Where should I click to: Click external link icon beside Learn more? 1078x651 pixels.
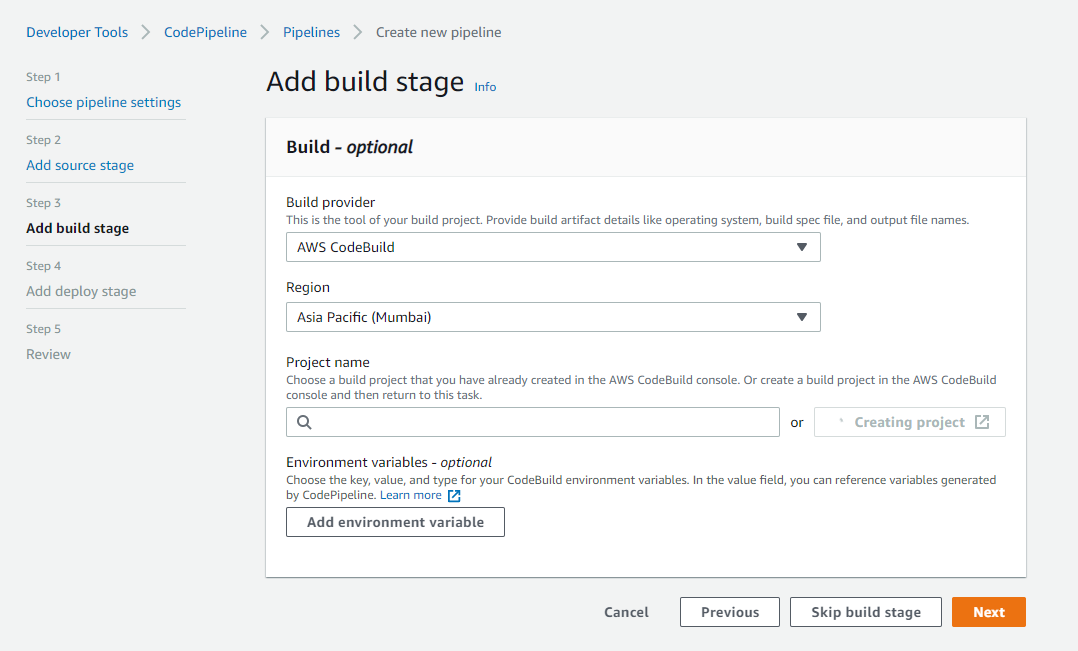coord(454,496)
